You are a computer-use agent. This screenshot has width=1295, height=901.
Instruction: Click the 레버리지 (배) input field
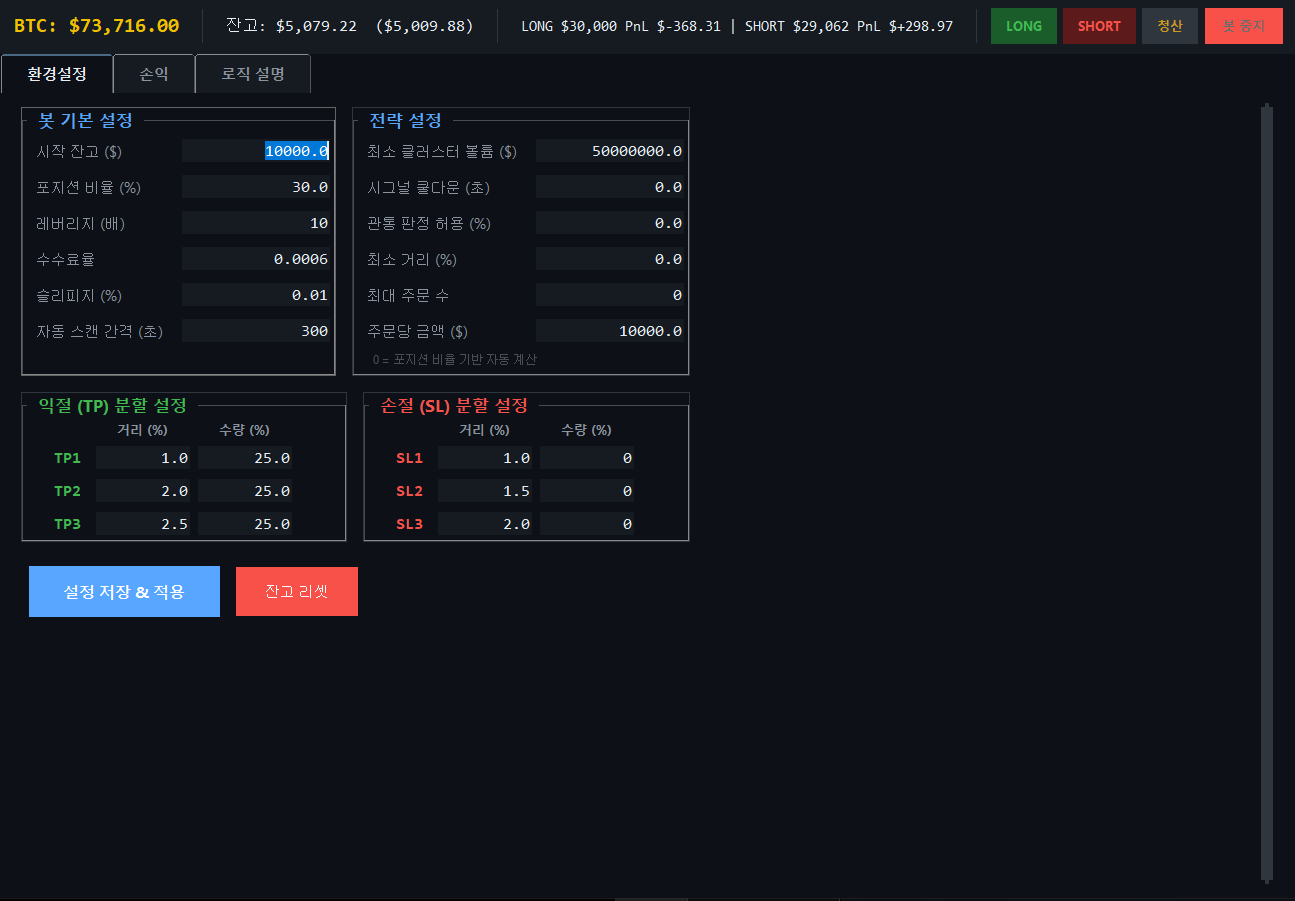point(256,223)
